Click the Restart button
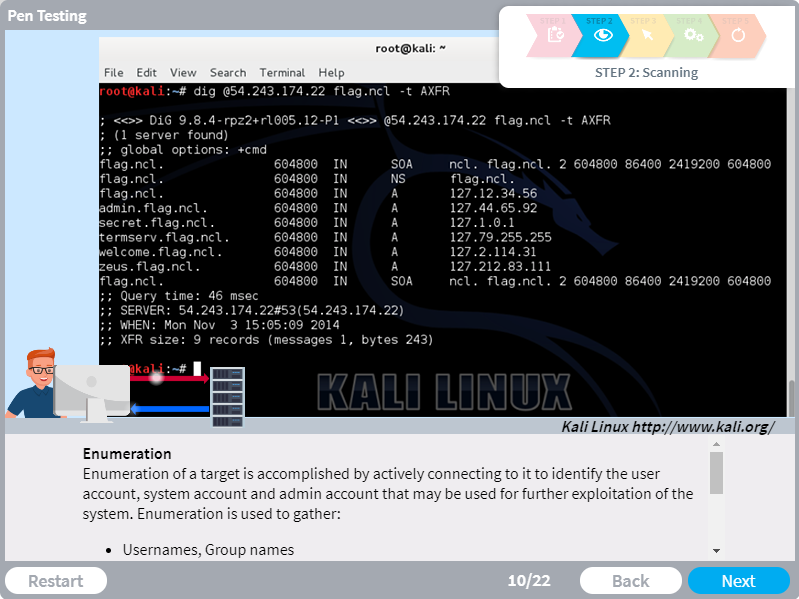Screen dimensions: 799x599 [x=56, y=581]
